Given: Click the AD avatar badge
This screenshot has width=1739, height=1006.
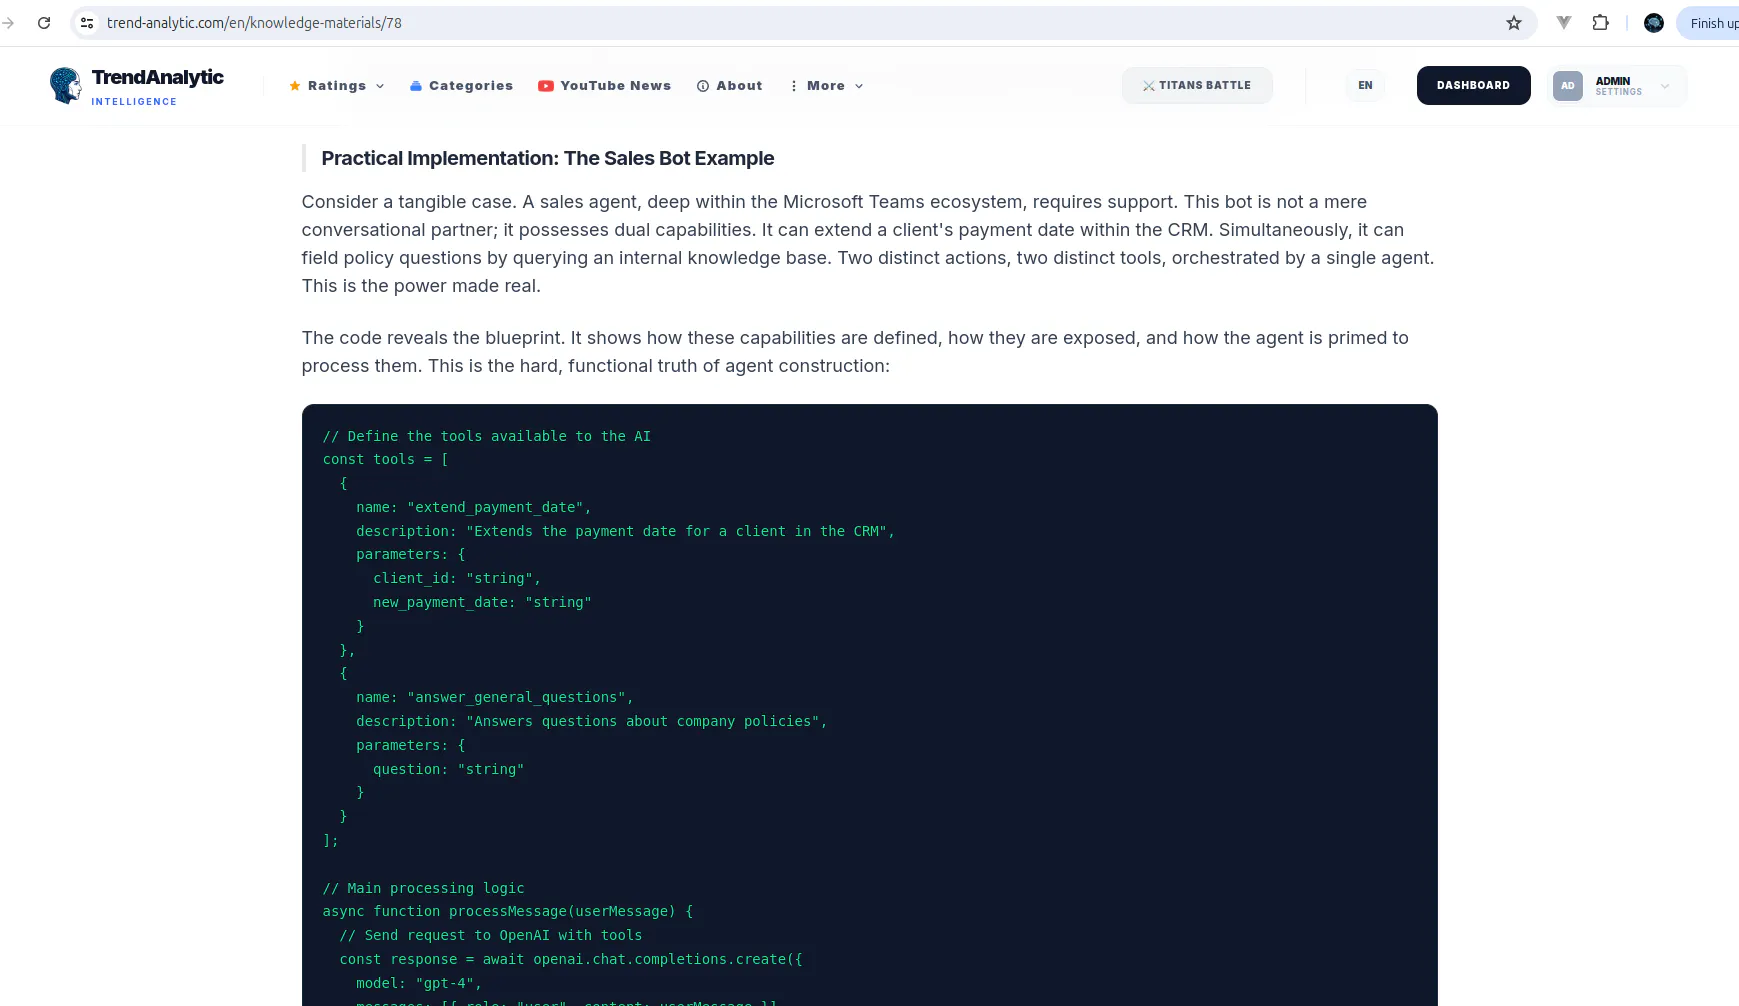Looking at the screenshot, I should (1568, 86).
